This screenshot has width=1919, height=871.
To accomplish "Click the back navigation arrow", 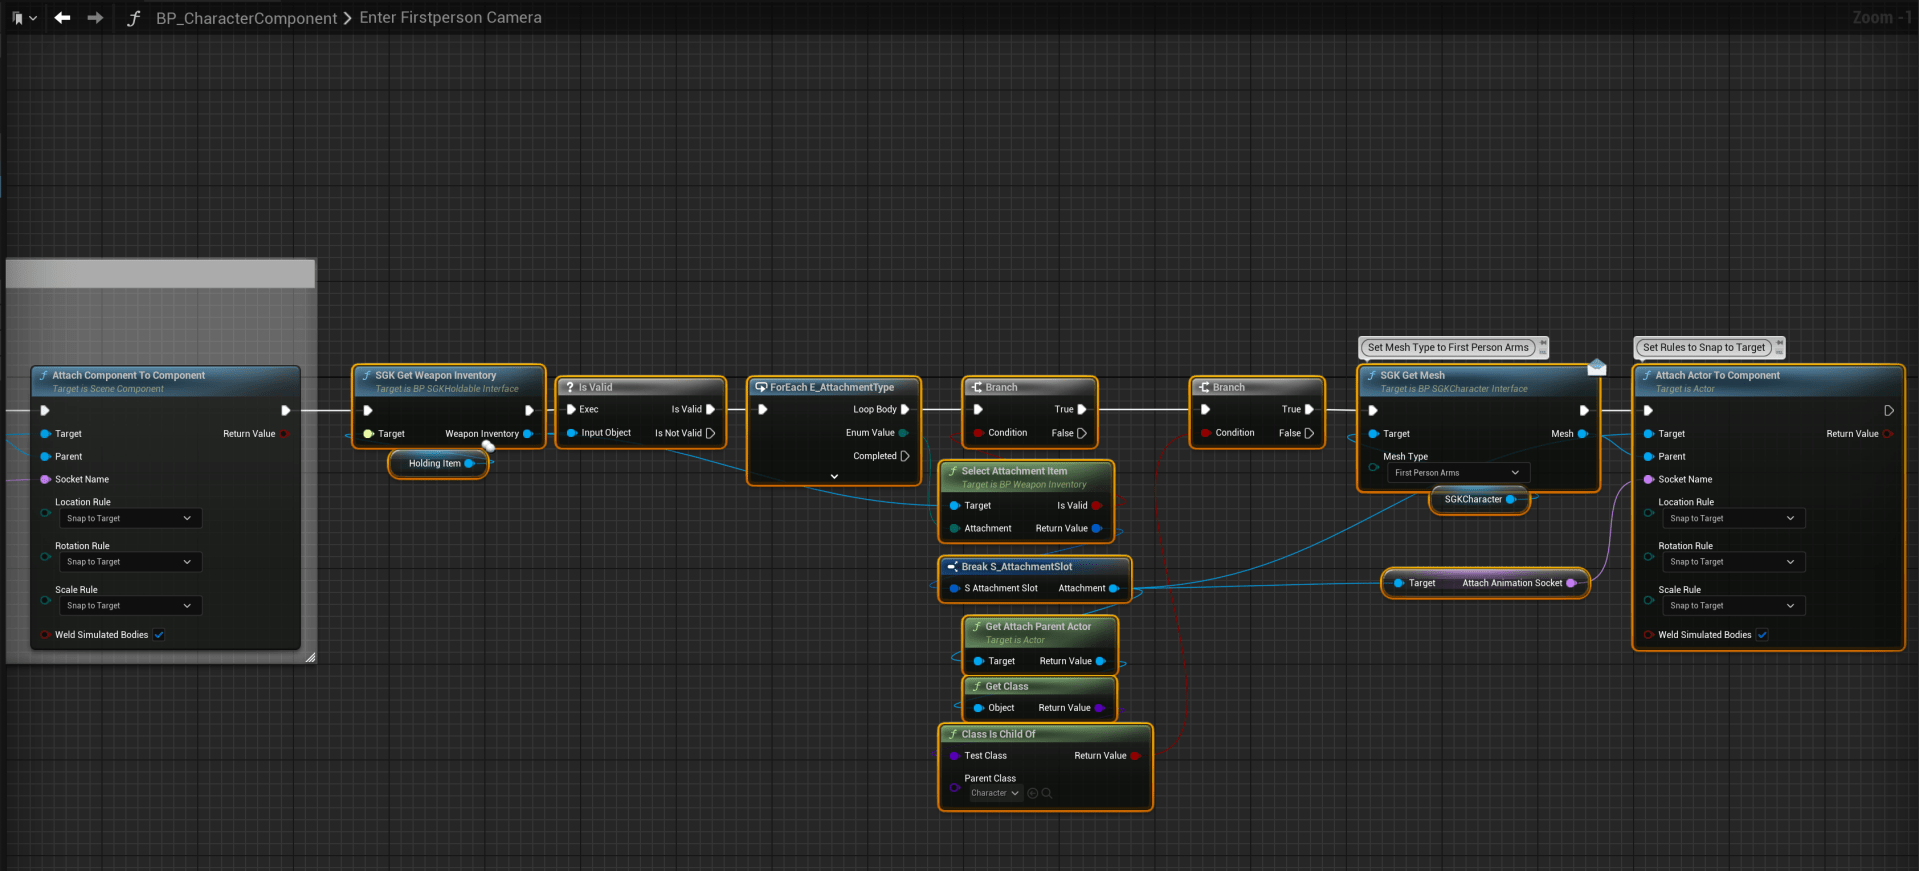I will [62, 18].
